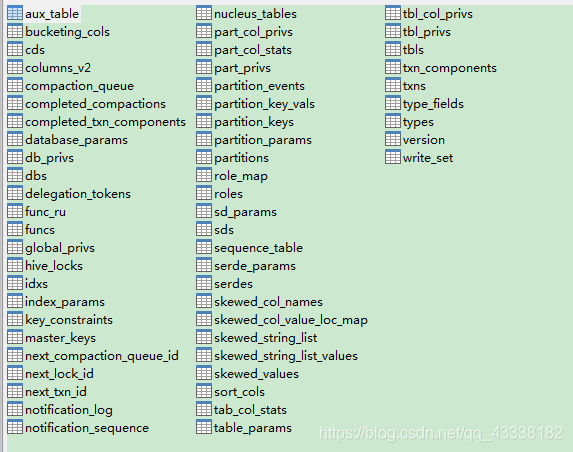Select the db_privs table name

[x=49, y=158]
